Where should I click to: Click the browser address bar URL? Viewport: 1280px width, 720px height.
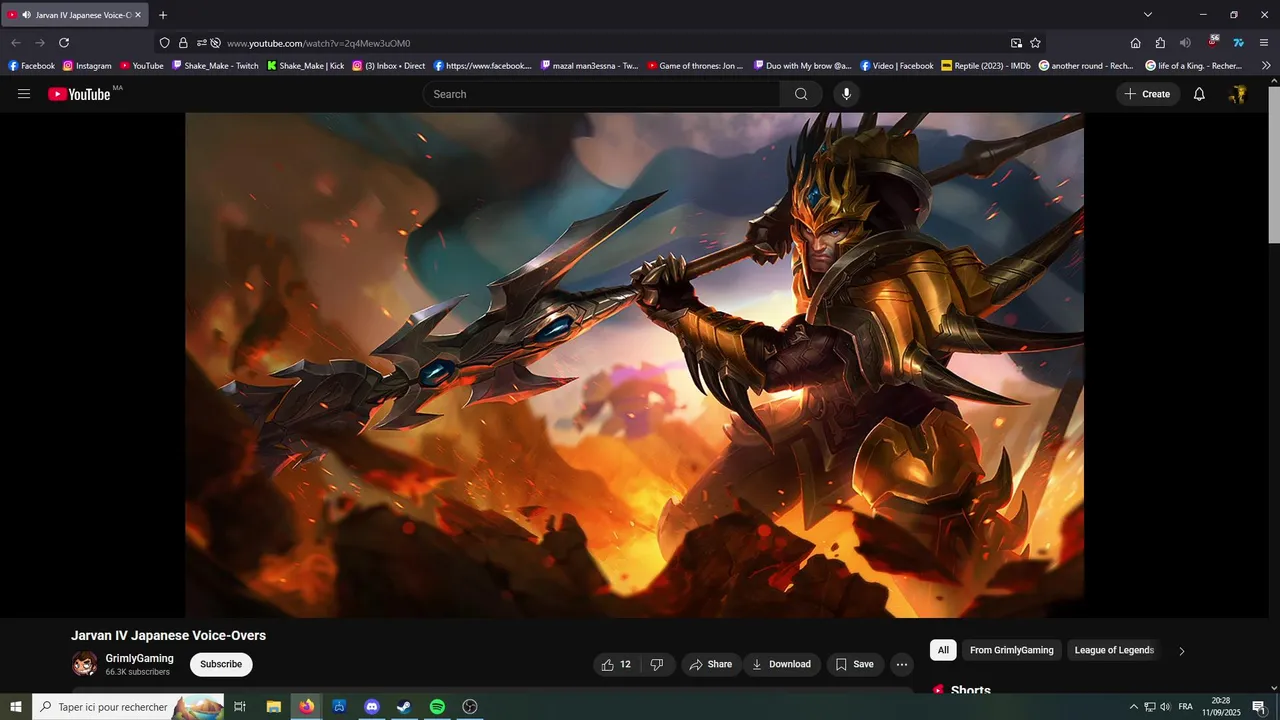coord(318,43)
